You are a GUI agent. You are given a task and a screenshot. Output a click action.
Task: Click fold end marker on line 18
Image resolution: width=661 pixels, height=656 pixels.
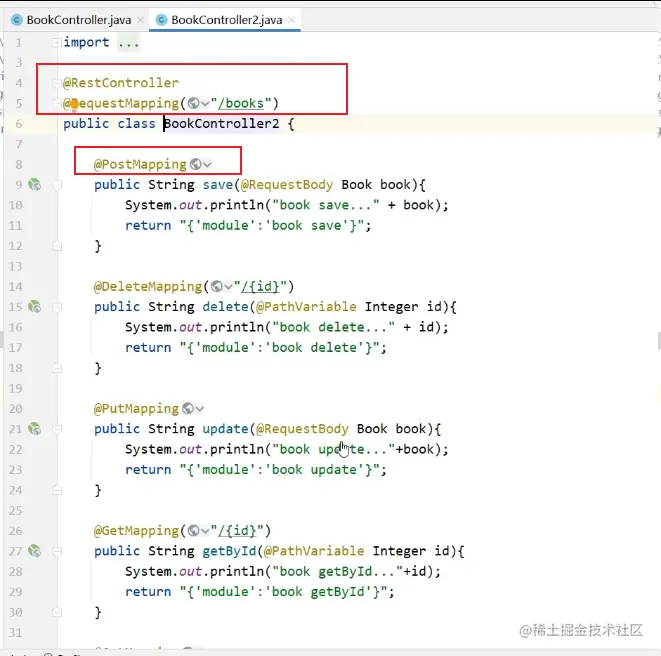(x=57, y=368)
